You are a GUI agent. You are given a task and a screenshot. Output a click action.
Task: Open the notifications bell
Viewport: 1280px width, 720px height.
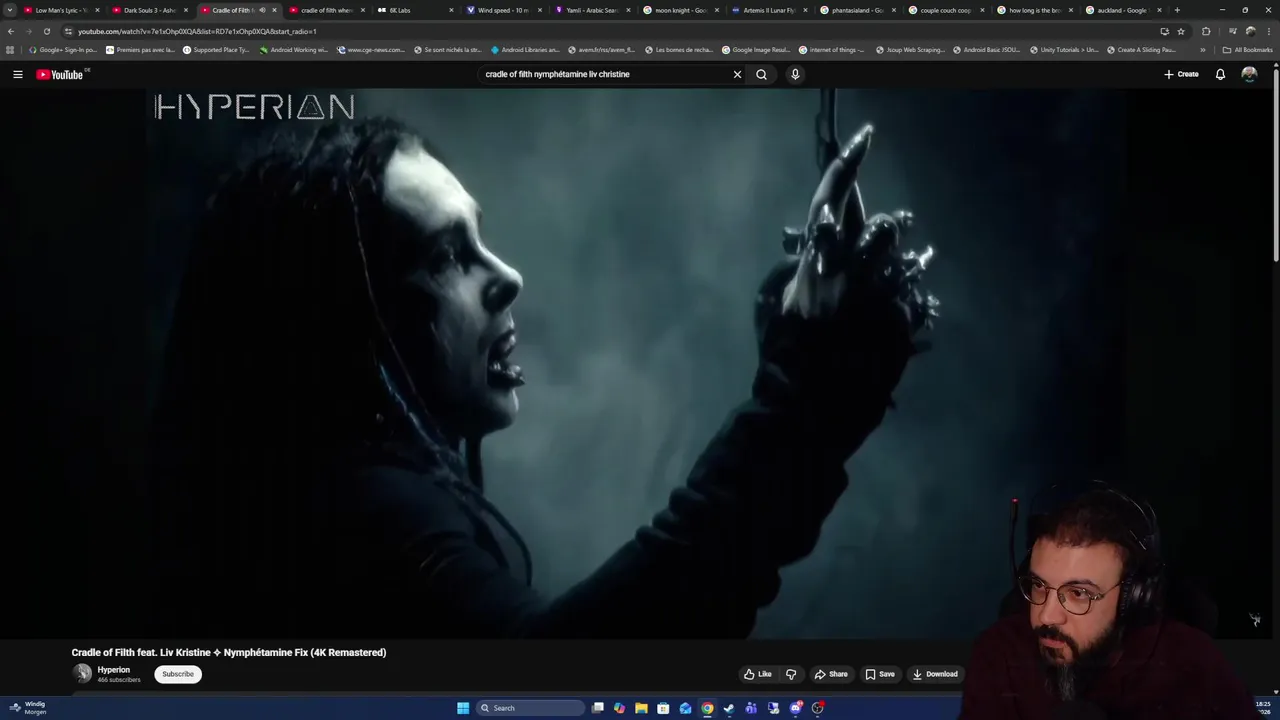click(1220, 74)
